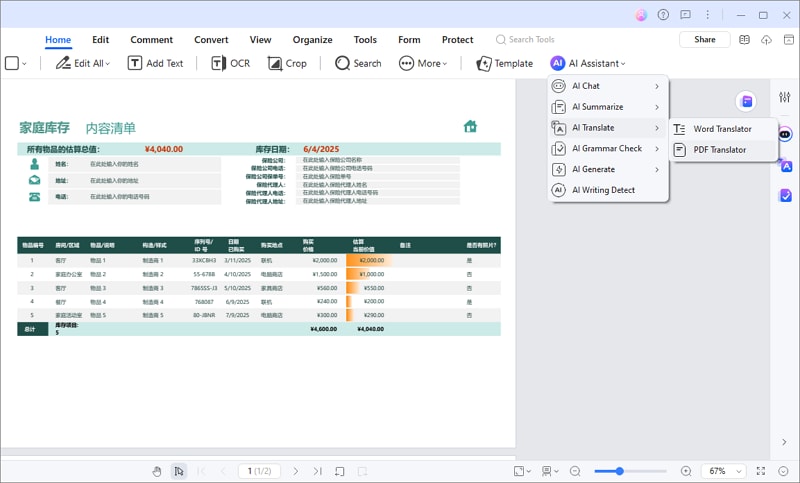Select the Add Text tool
Image resolution: width=800 pixels, height=483 pixels.
pyautogui.click(x=155, y=63)
